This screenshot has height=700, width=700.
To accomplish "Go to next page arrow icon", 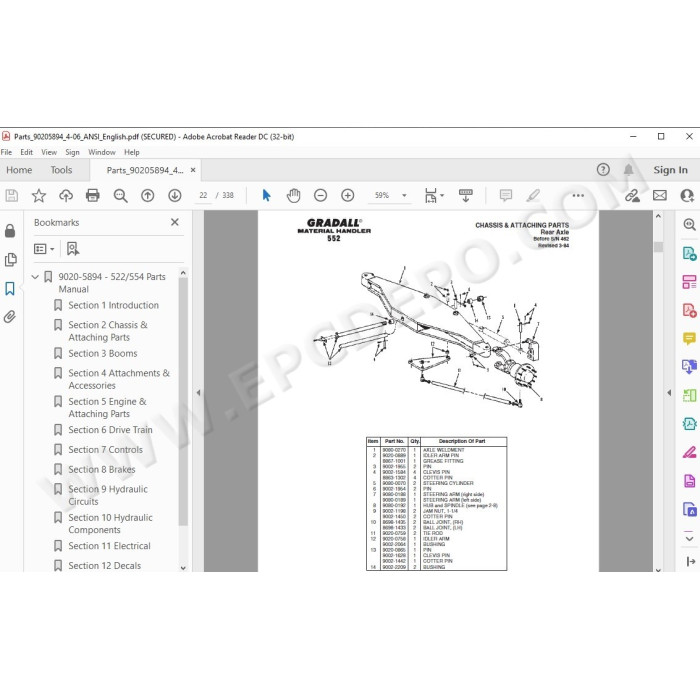I will [x=175, y=196].
